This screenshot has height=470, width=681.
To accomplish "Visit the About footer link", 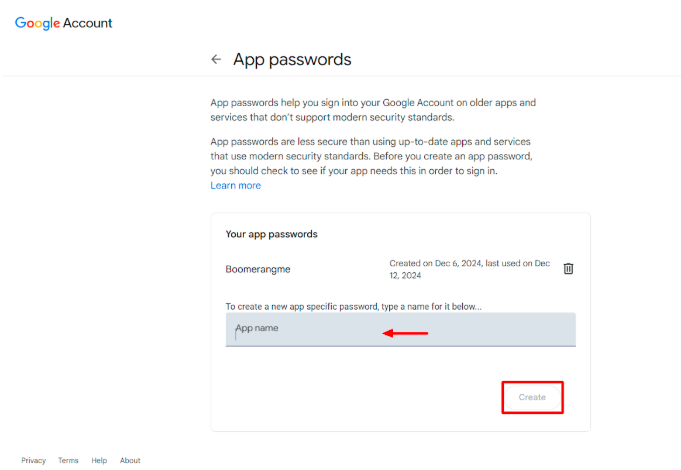I will (x=130, y=461).
